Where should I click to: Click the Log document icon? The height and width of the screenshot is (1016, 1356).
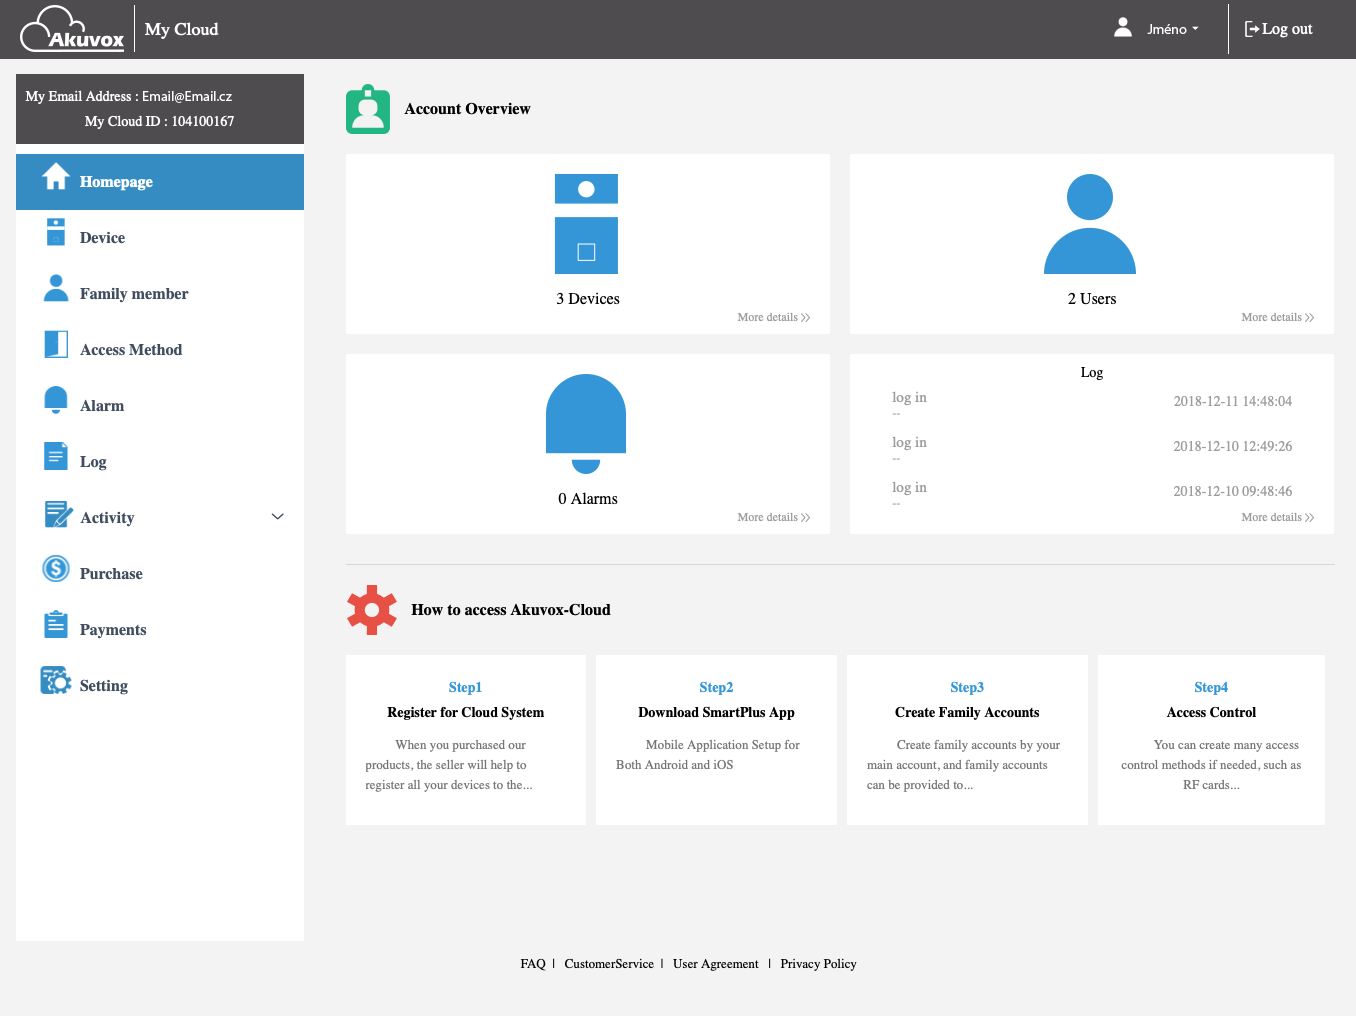(x=56, y=456)
